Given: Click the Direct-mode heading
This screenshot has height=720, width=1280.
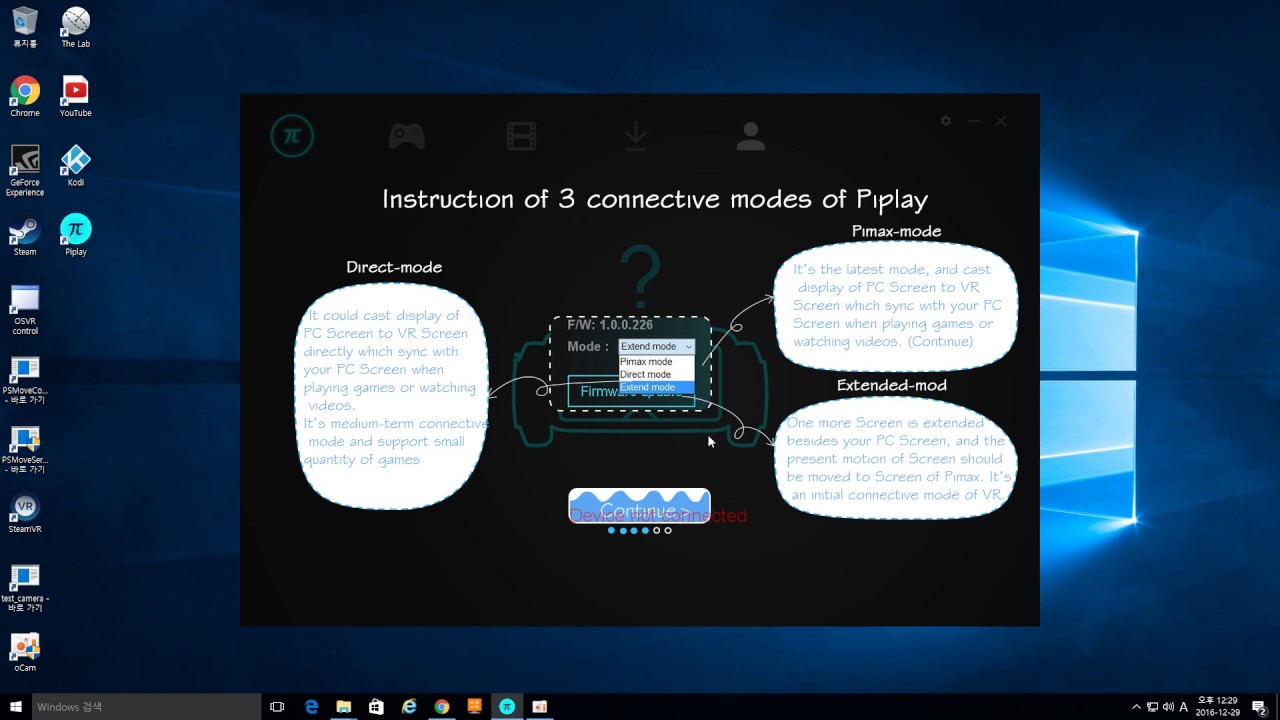Looking at the screenshot, I should pyautogui.click(x=394, y=267).
